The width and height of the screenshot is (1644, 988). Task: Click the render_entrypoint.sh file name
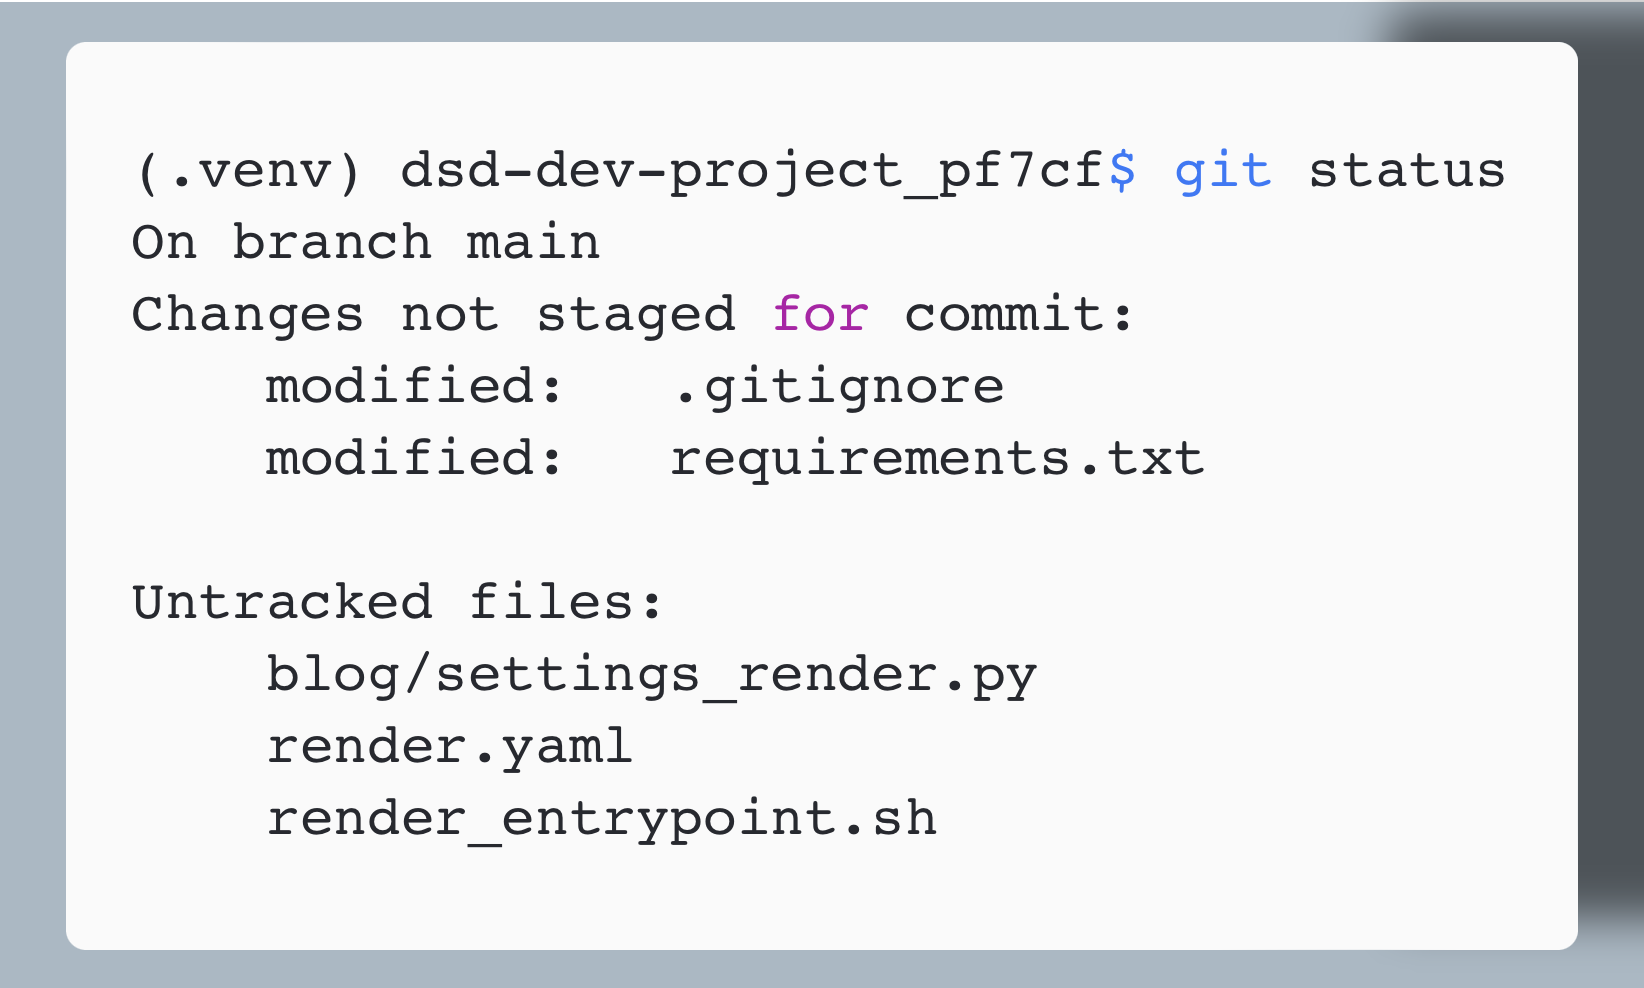[x=601, y=819]
